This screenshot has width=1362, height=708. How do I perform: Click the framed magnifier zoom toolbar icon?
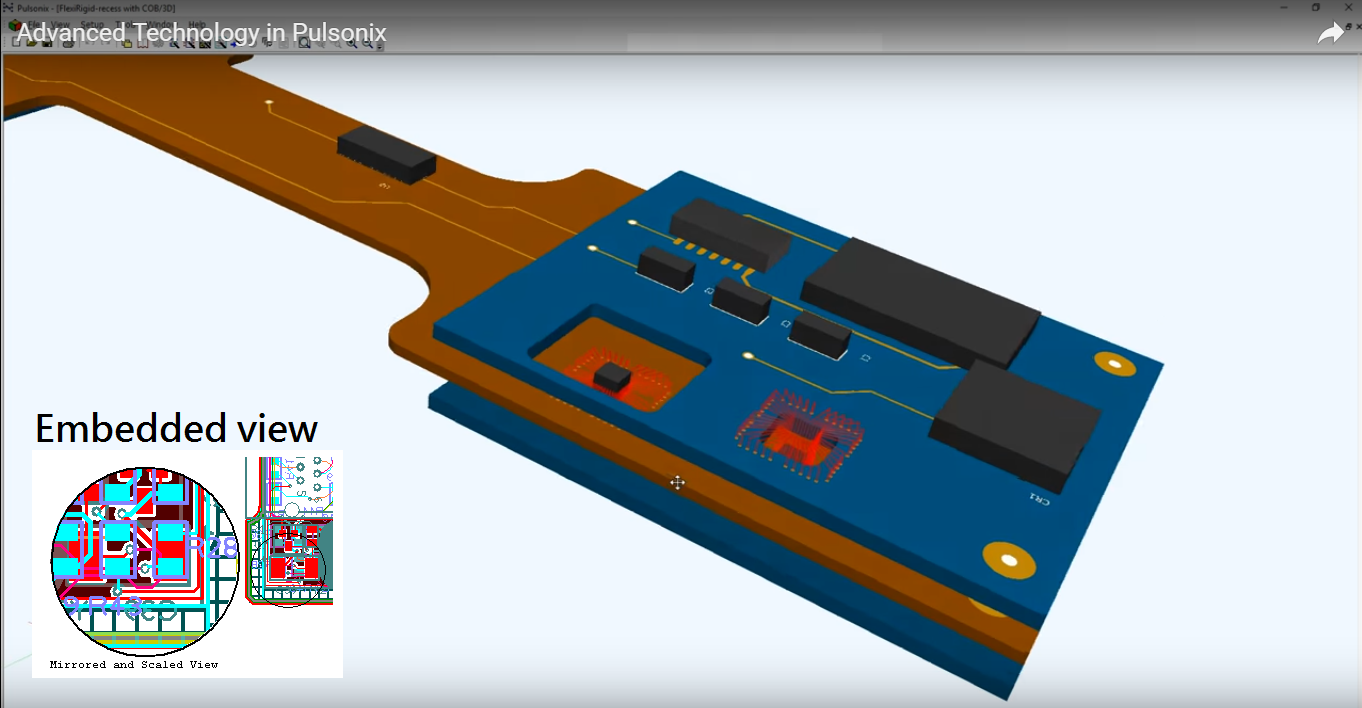coord(305,43)
